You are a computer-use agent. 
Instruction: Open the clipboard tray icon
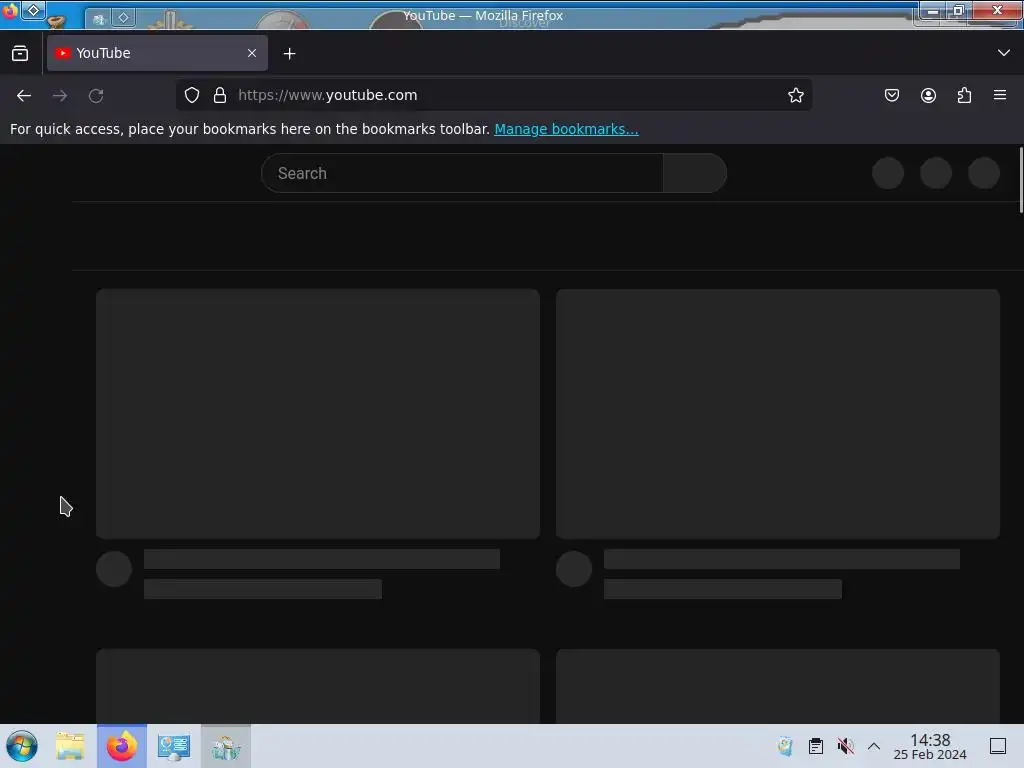pos(816,746)
